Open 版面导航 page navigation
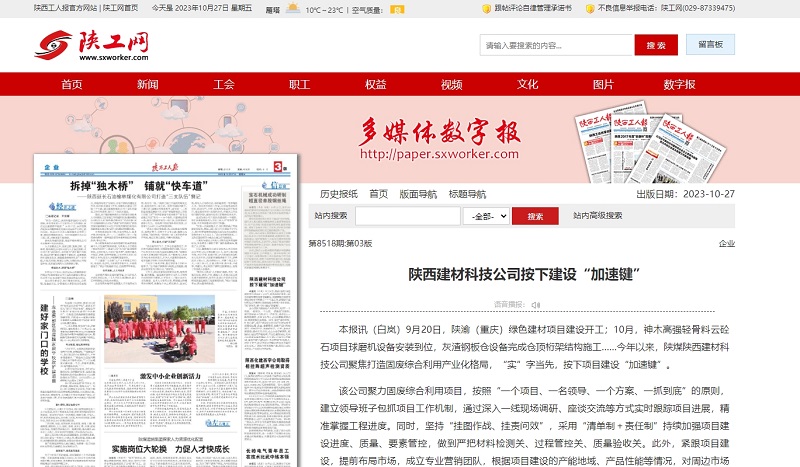Image resolution: width=800 pixels, height=467 pixels. pyautogui.click(x=418, y=194)
